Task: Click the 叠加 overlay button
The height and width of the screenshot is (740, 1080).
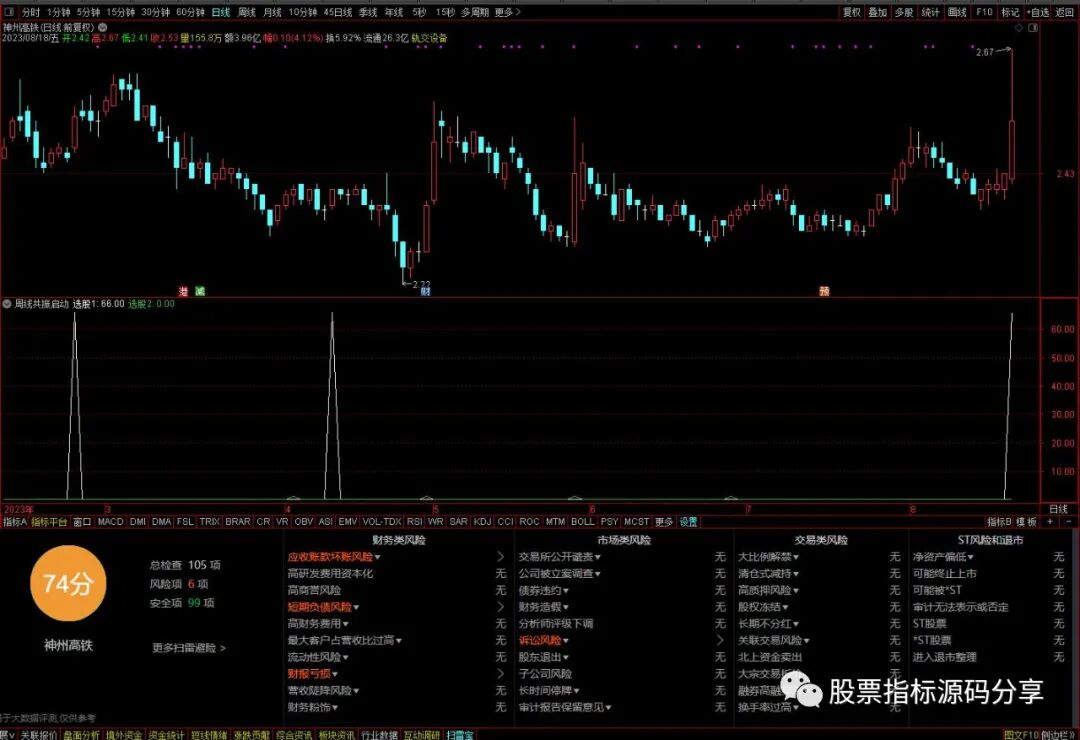Action: (878, 12)
